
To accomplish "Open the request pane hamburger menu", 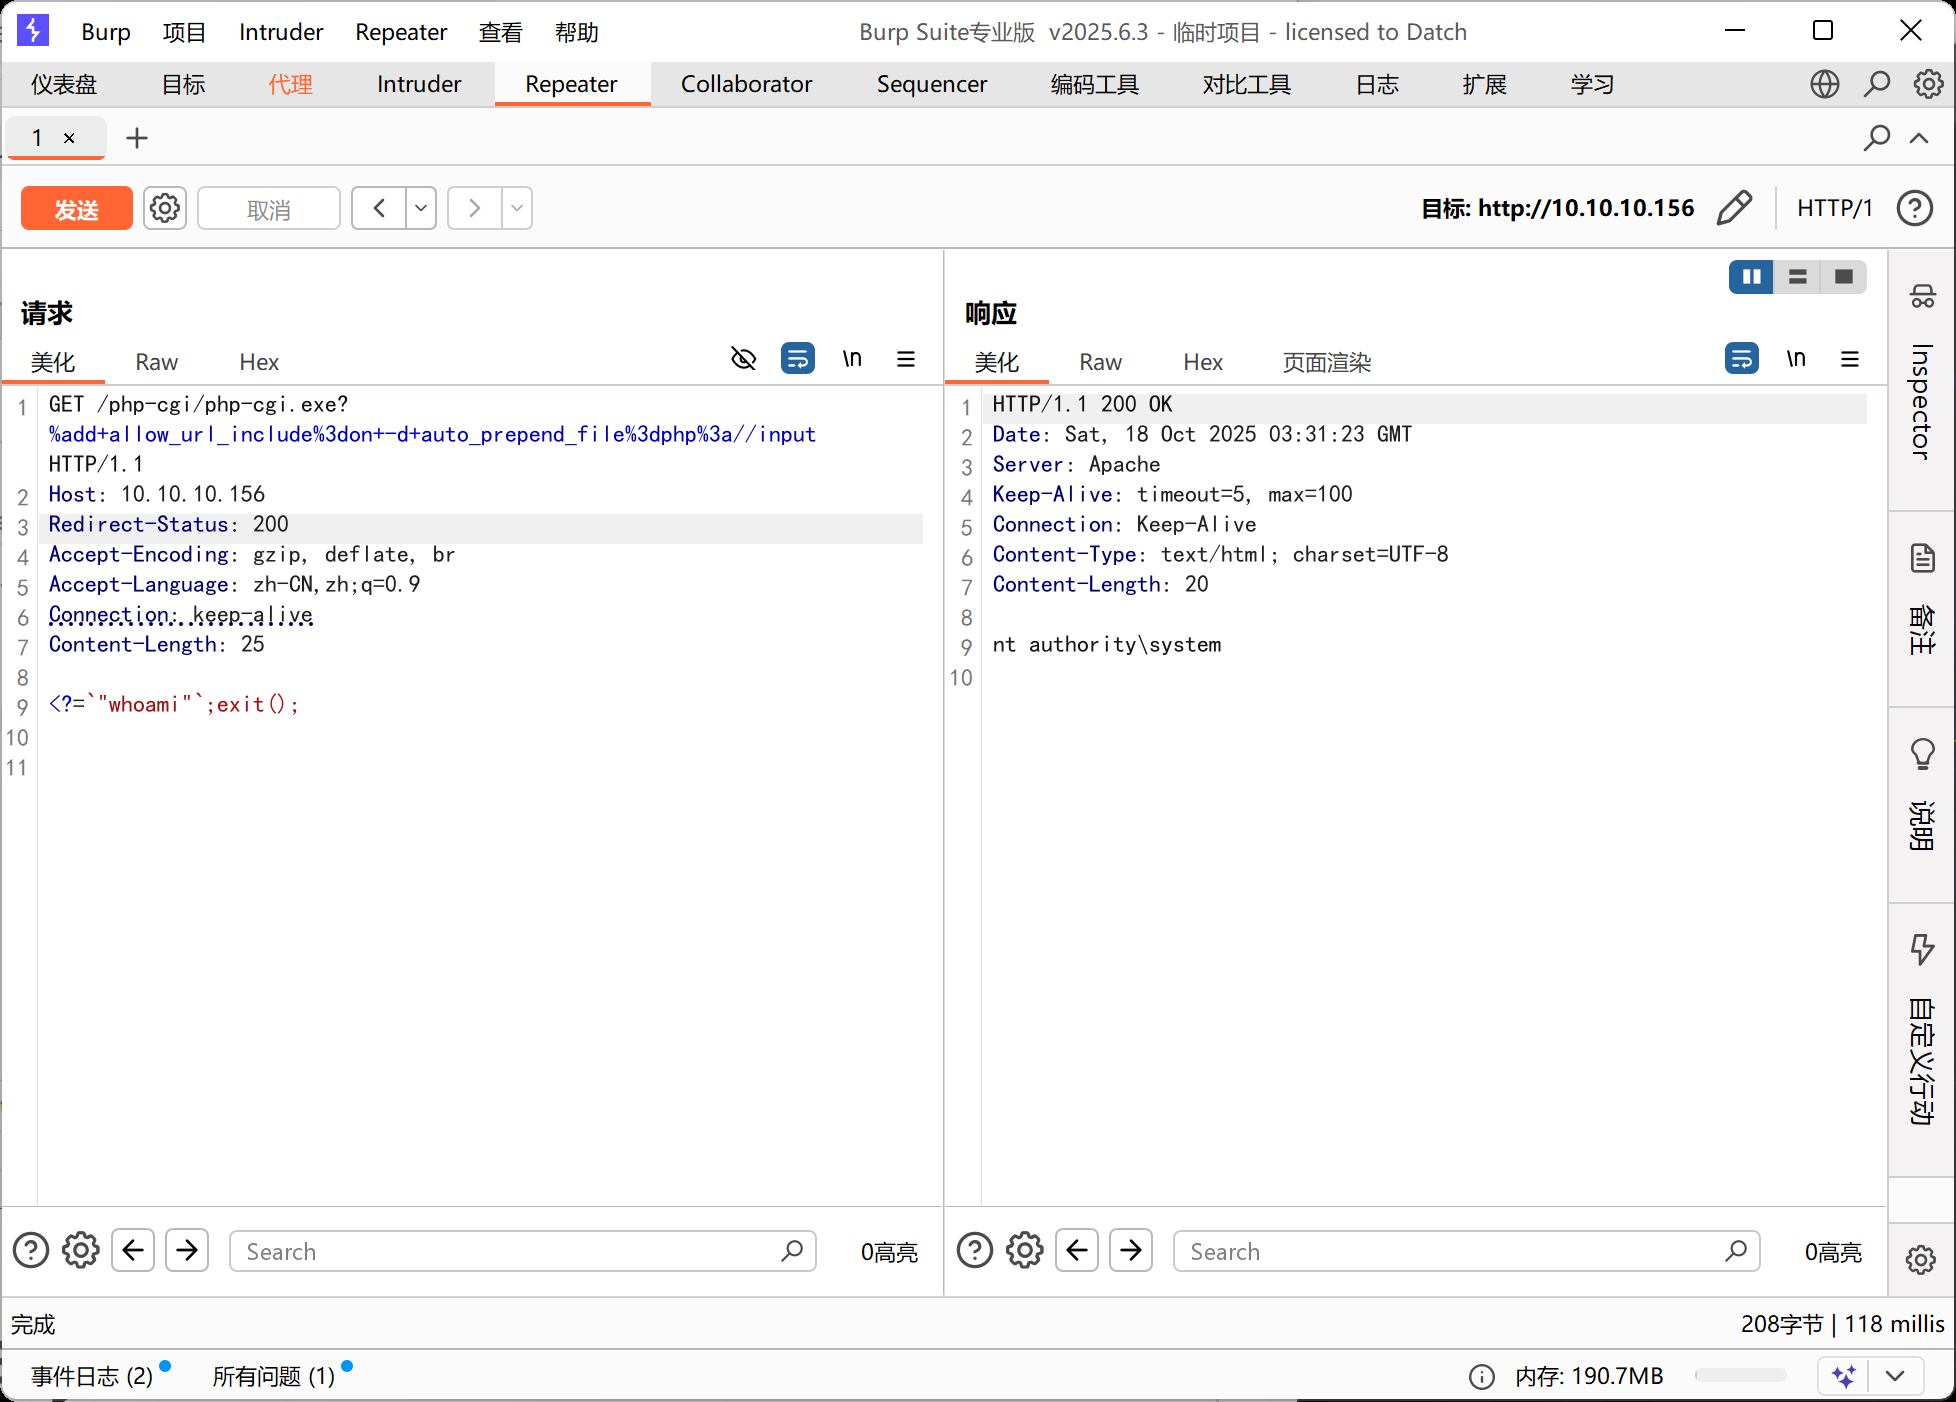I will tap(906, 359).
